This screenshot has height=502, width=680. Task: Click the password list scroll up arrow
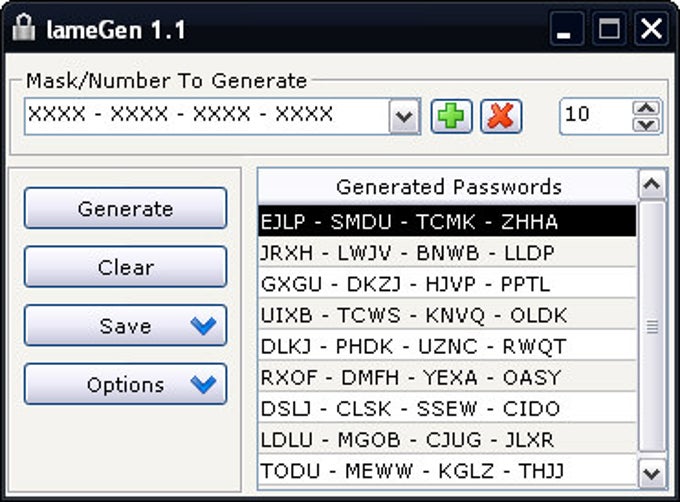tap(652, 184)
